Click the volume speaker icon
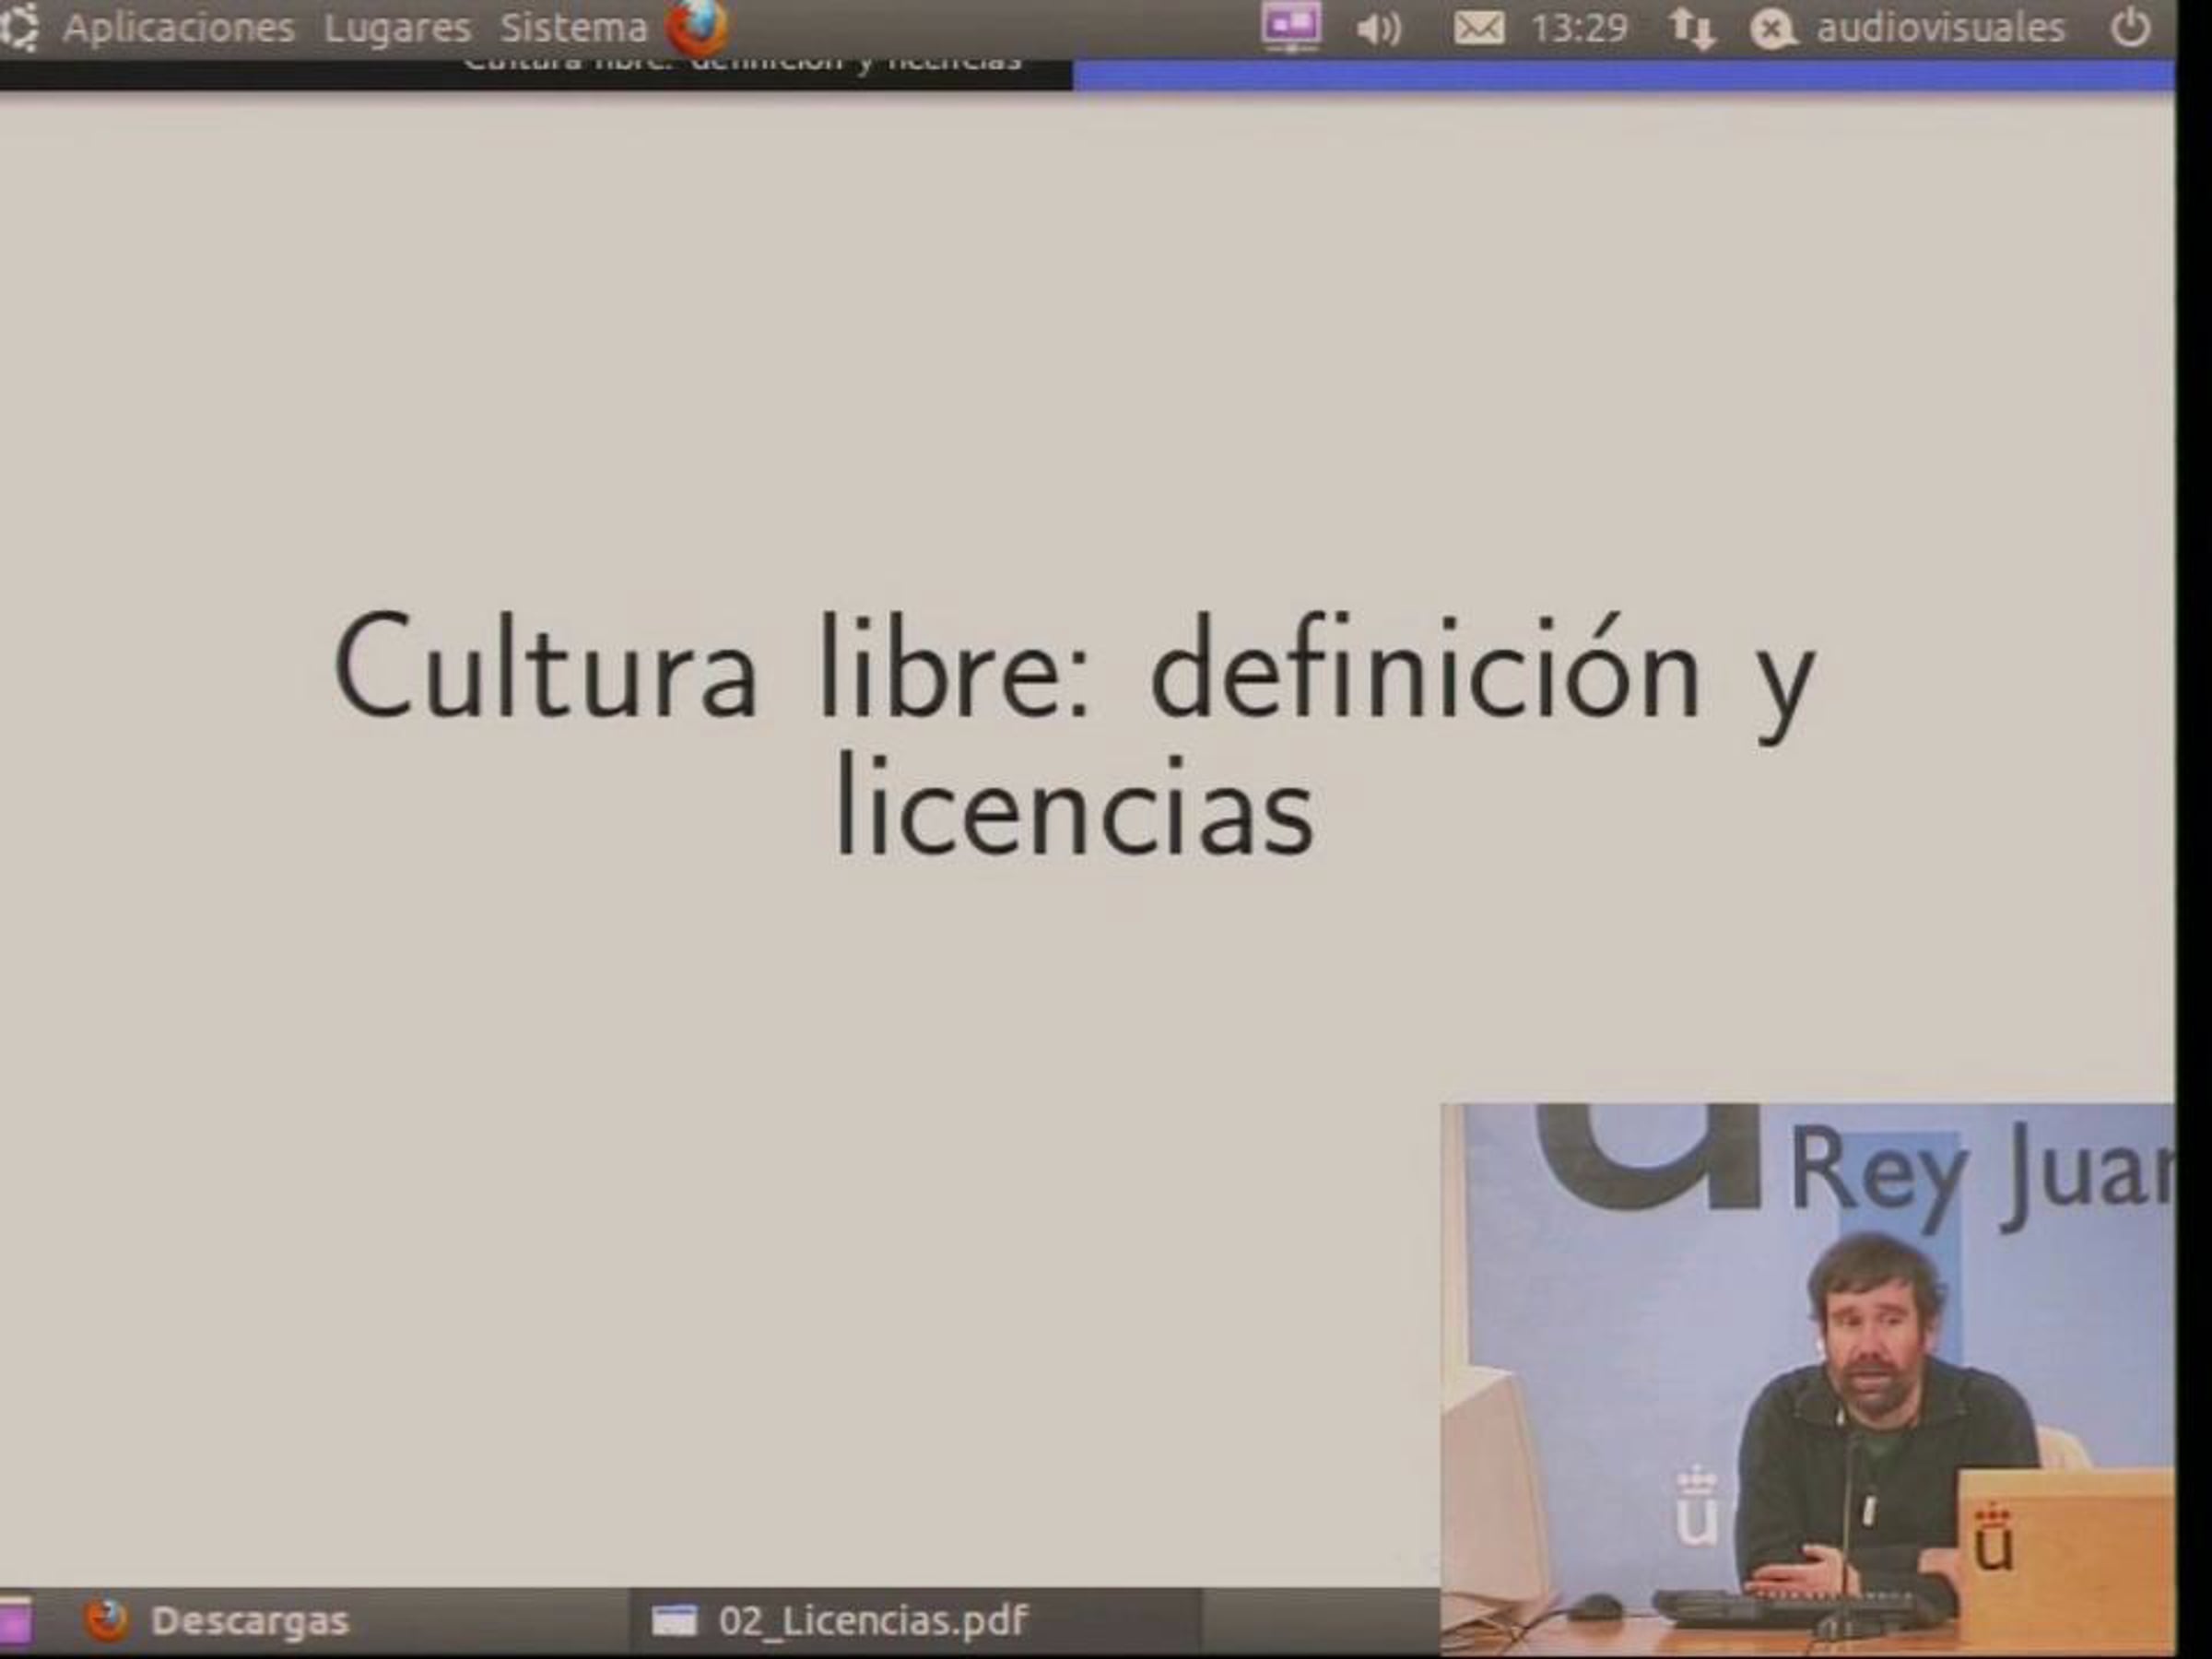2212x1659 pixels. (1378, 29)
